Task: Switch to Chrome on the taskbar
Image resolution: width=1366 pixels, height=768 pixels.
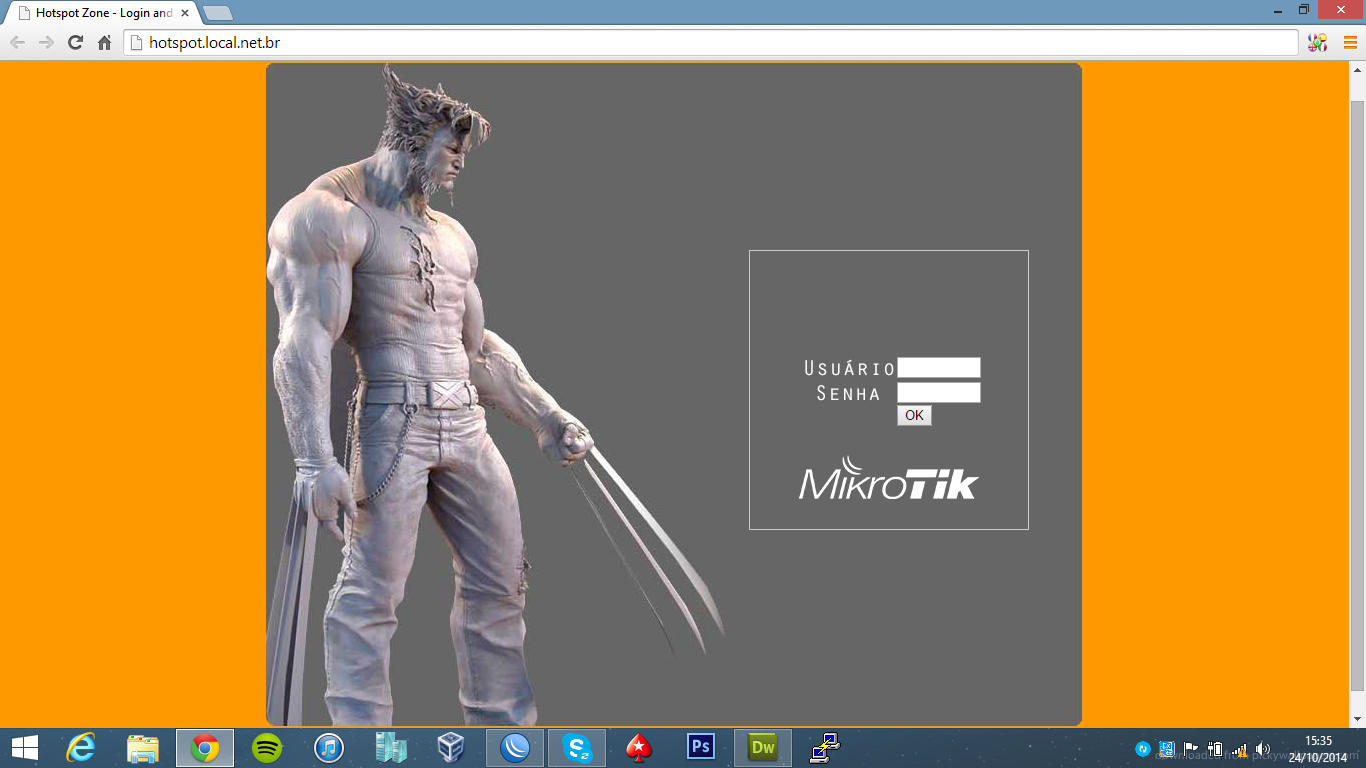Action: (x=205, y=748)
